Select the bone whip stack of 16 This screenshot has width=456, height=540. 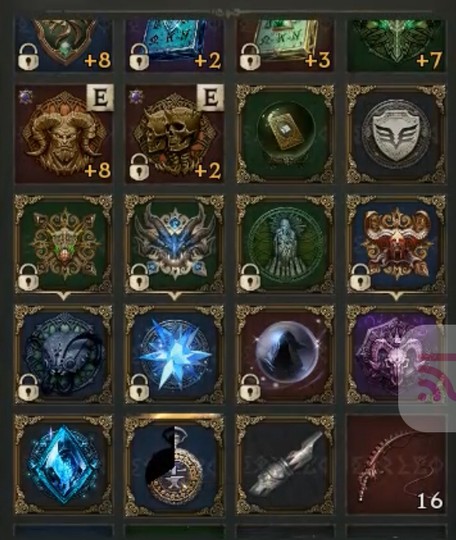click(396, 465)
